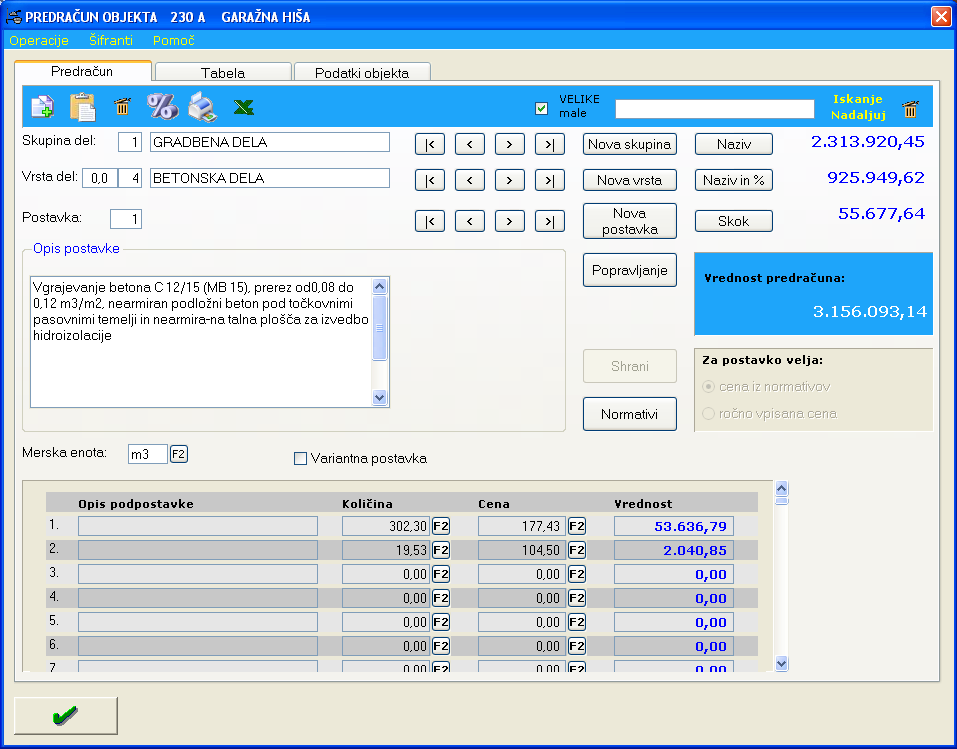Click the Nova skupina button

(x=630, y=144)
